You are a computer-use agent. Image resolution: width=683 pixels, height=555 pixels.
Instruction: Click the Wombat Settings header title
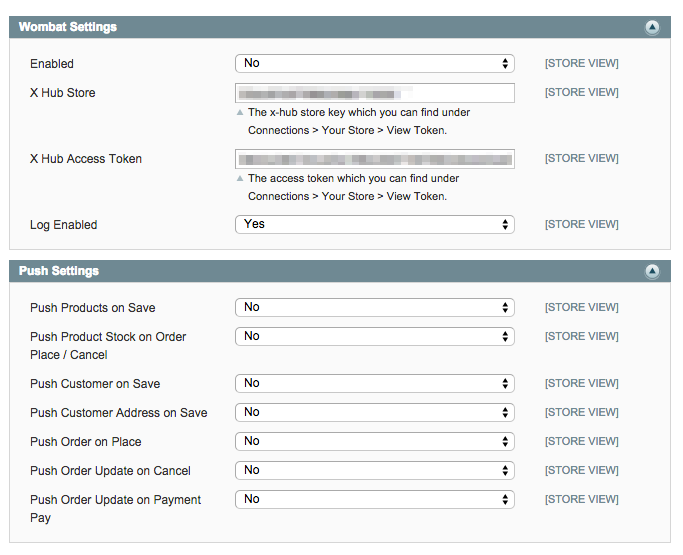click(68, 27)
